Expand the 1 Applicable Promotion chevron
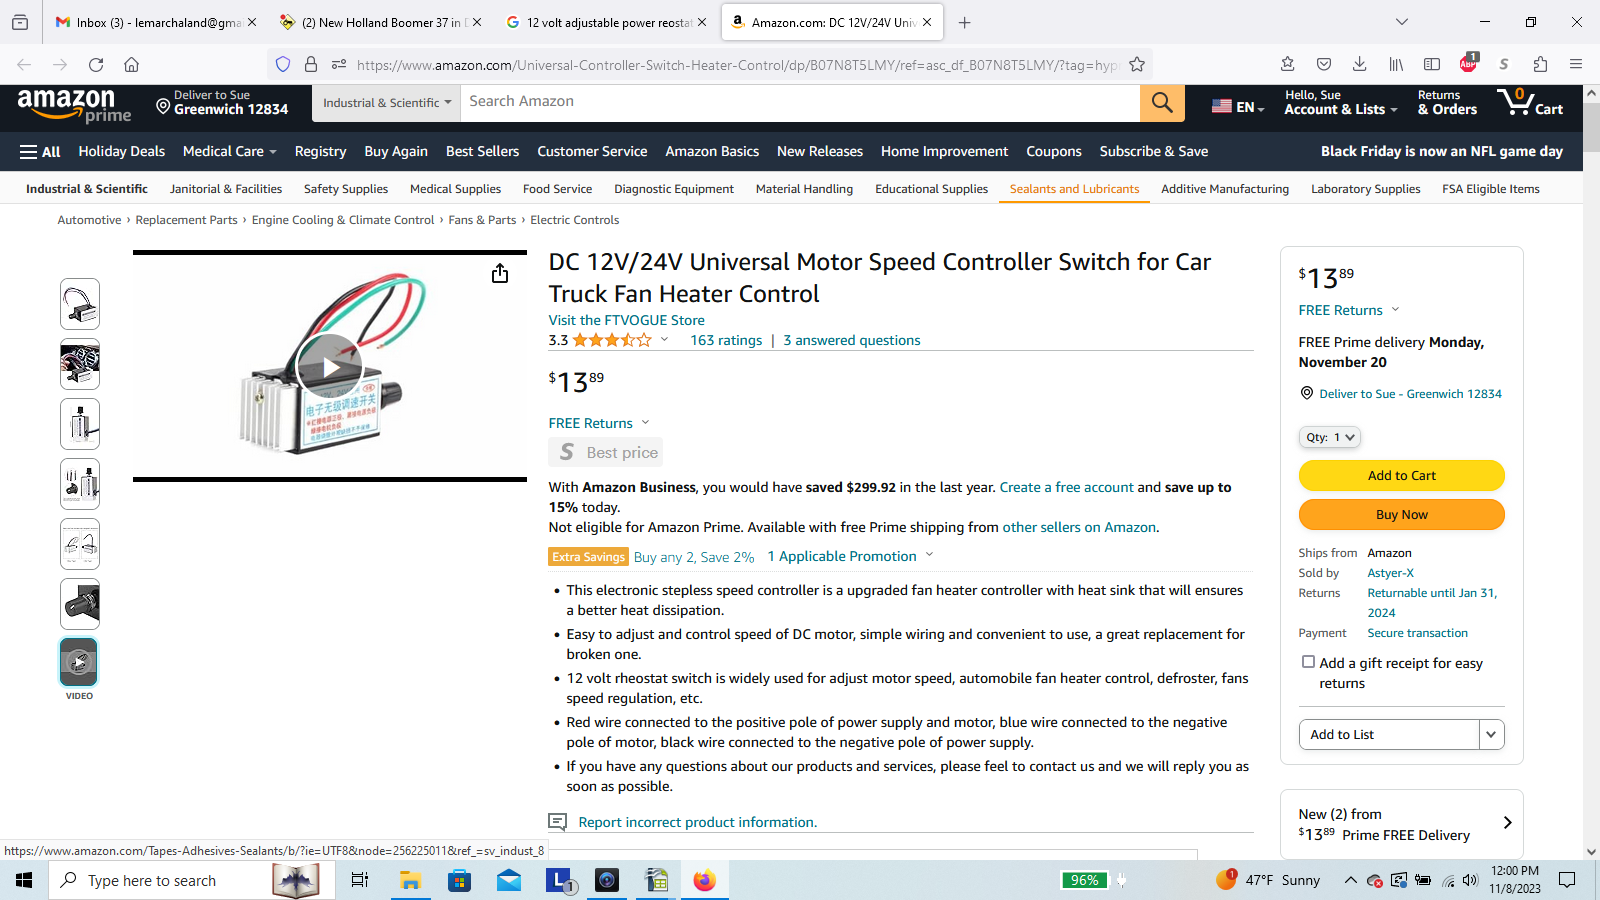Viewport: 1600px width, 900px height. tap(930, 555)
